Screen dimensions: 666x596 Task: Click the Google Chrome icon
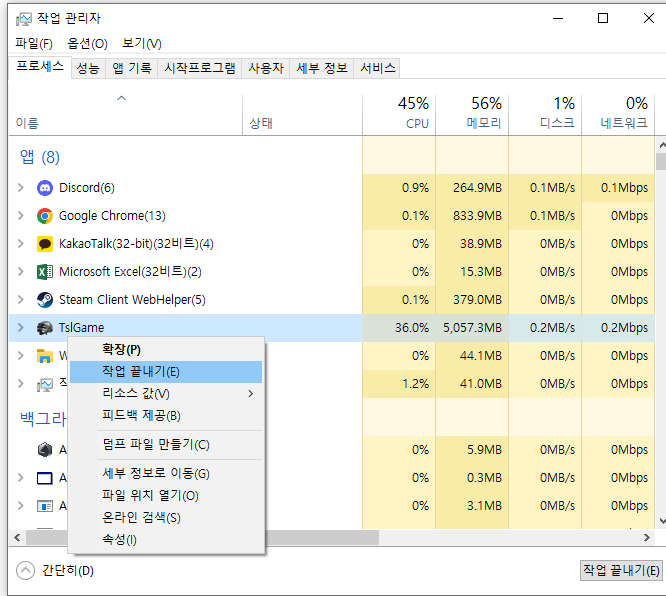tap(45, 216)
